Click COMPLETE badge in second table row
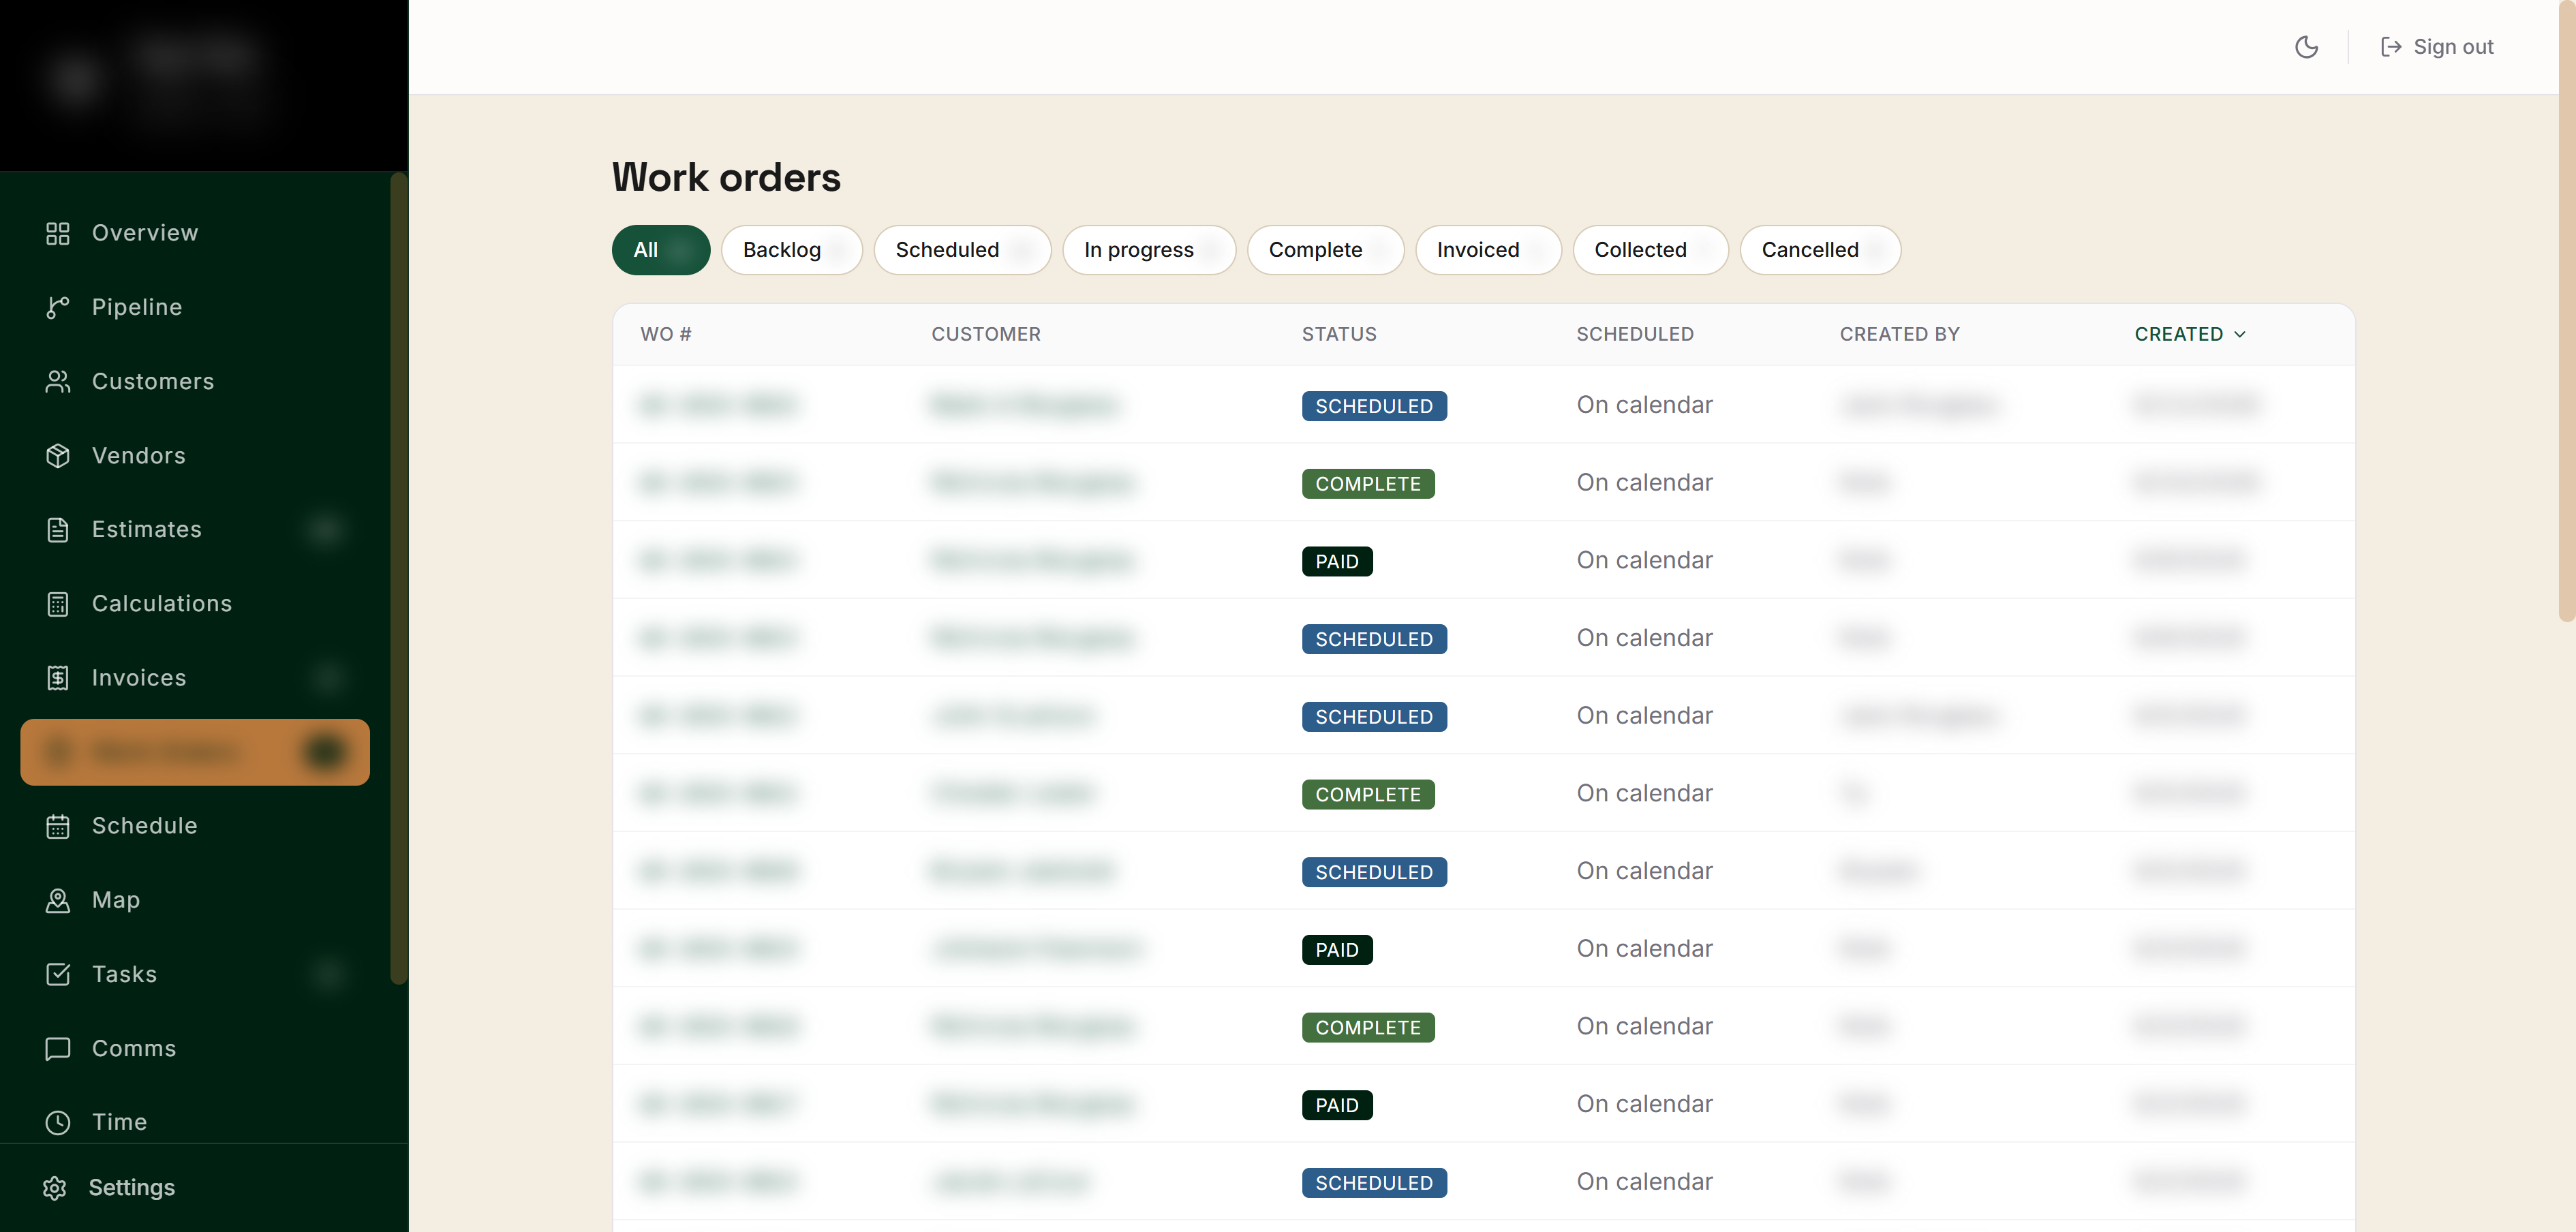This screenshot has width=2576, height=1232. click(1368, 484)
